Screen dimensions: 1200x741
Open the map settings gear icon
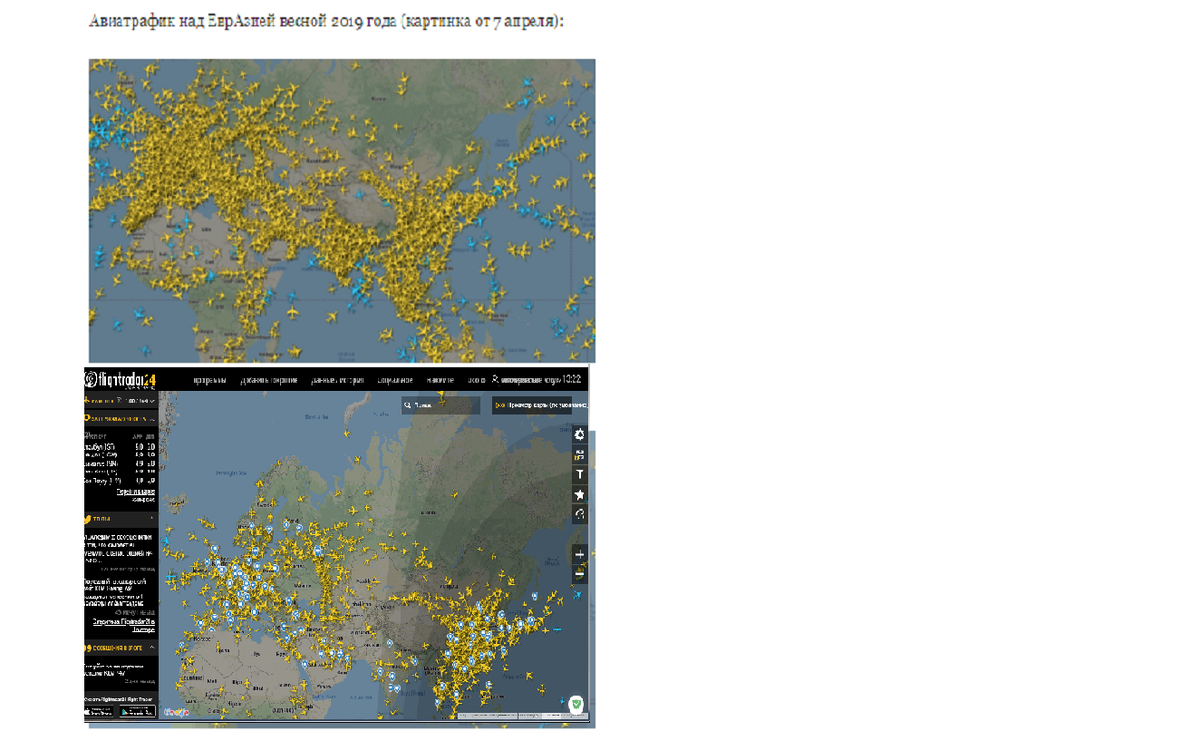tap(579, 435)
